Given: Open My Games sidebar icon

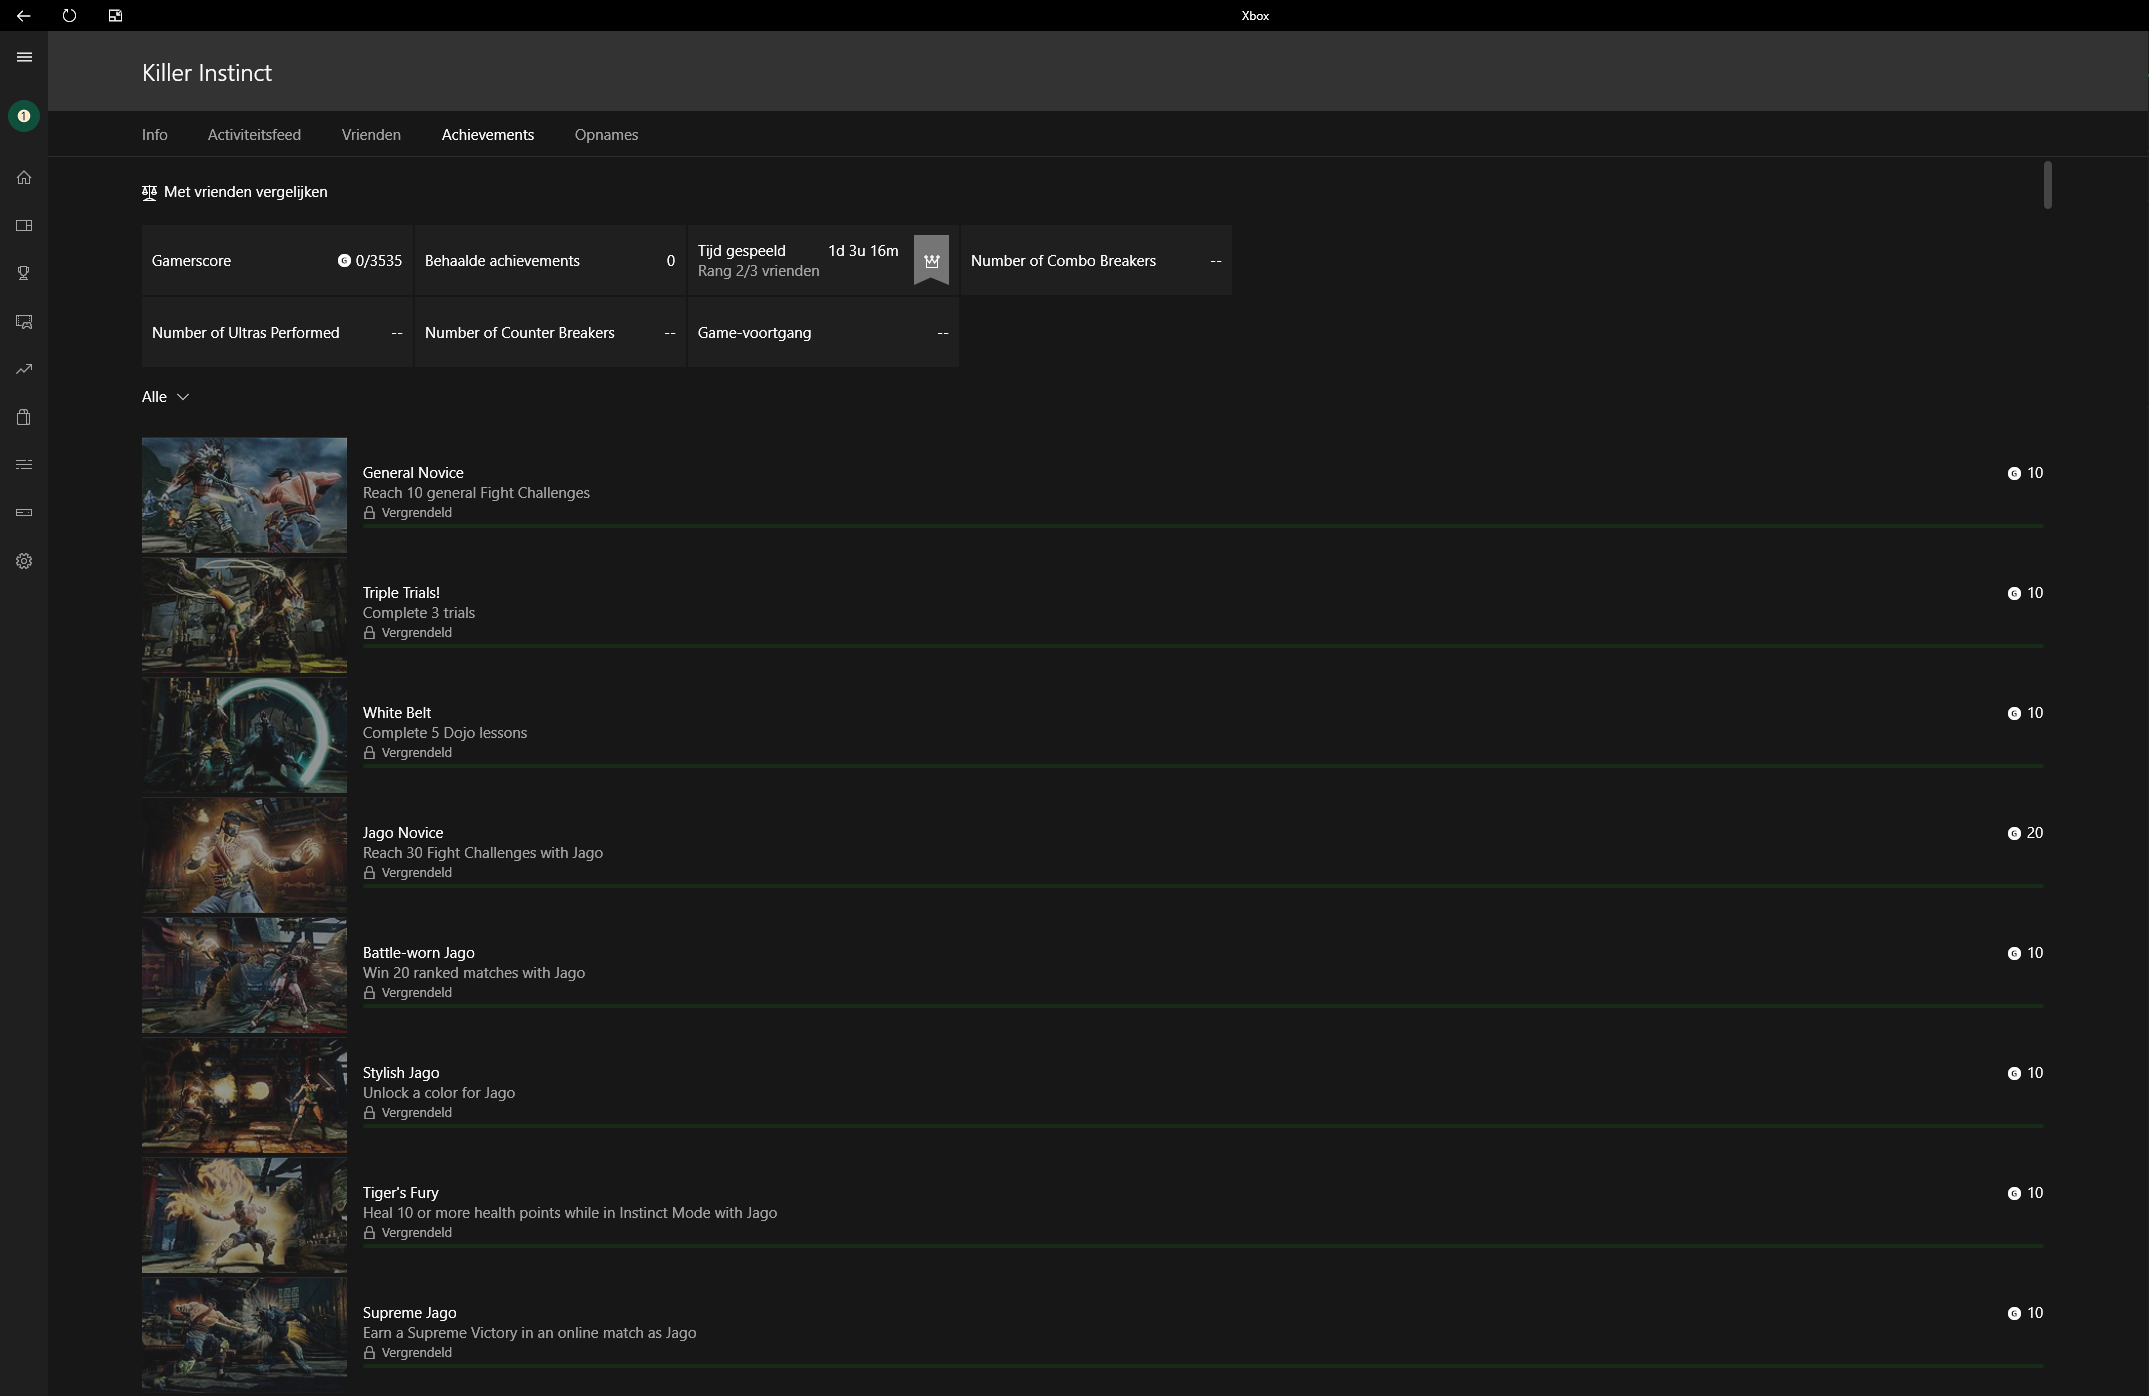Looking at the screenshot, I should 24,226.
